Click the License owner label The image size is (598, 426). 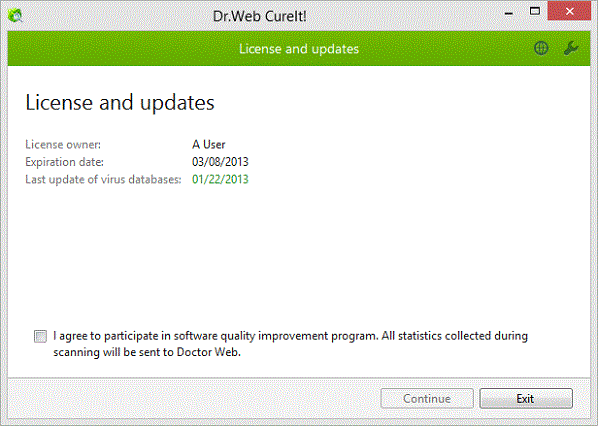click(x=63, y=145)
